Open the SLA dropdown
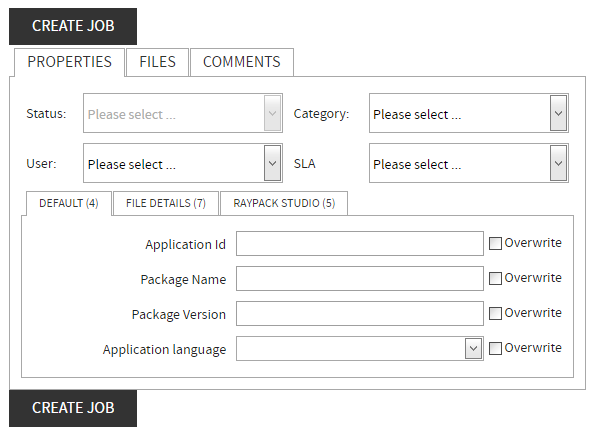Image resolution: width=600 pixels, height=435 pixels. click(x=468, y=164)
